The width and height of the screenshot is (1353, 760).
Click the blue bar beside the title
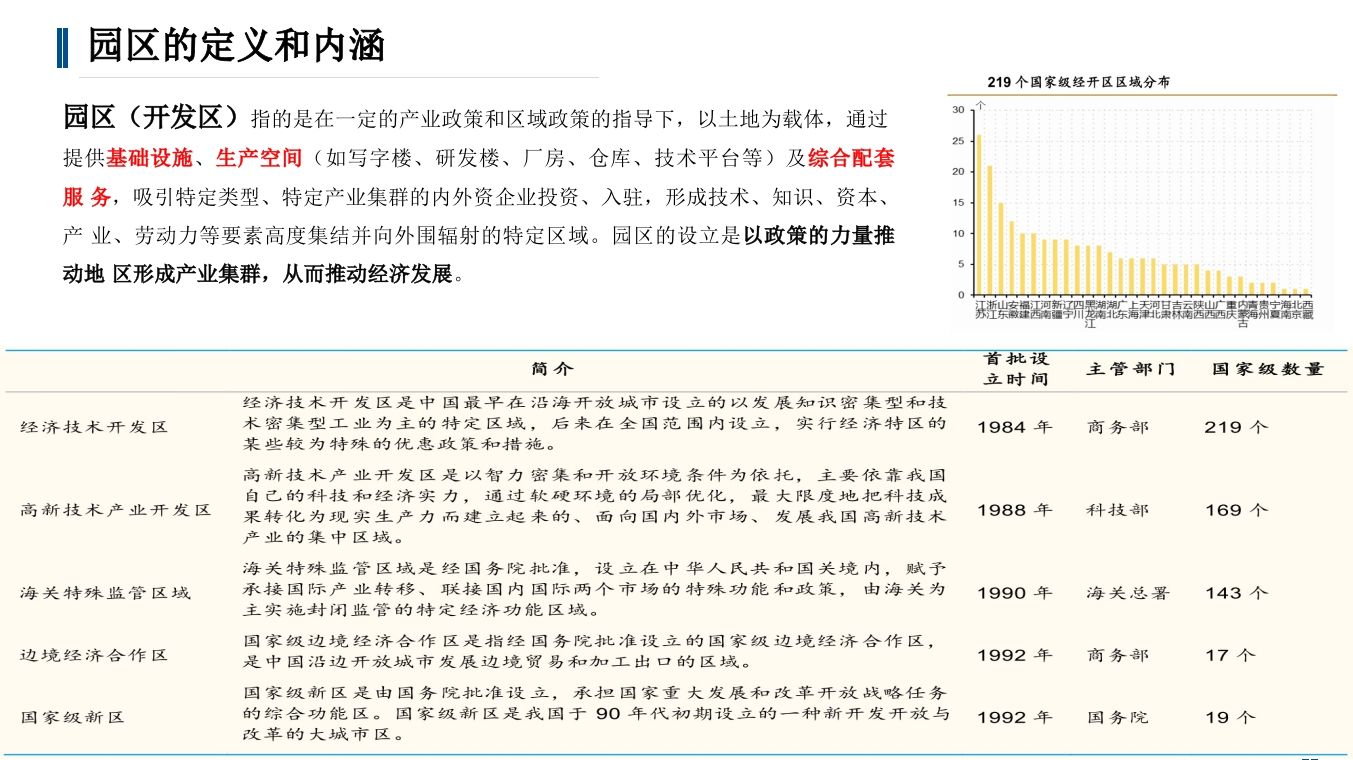63,48
